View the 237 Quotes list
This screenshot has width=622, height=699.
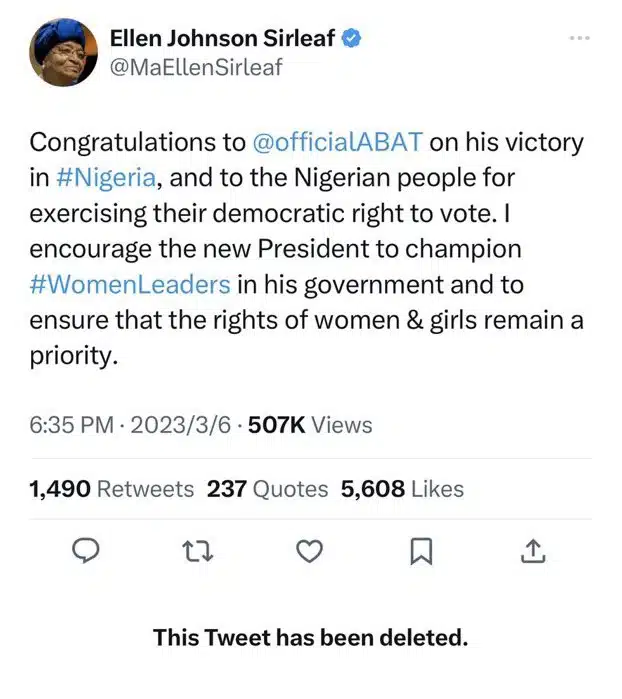click(x=267, y=489)
